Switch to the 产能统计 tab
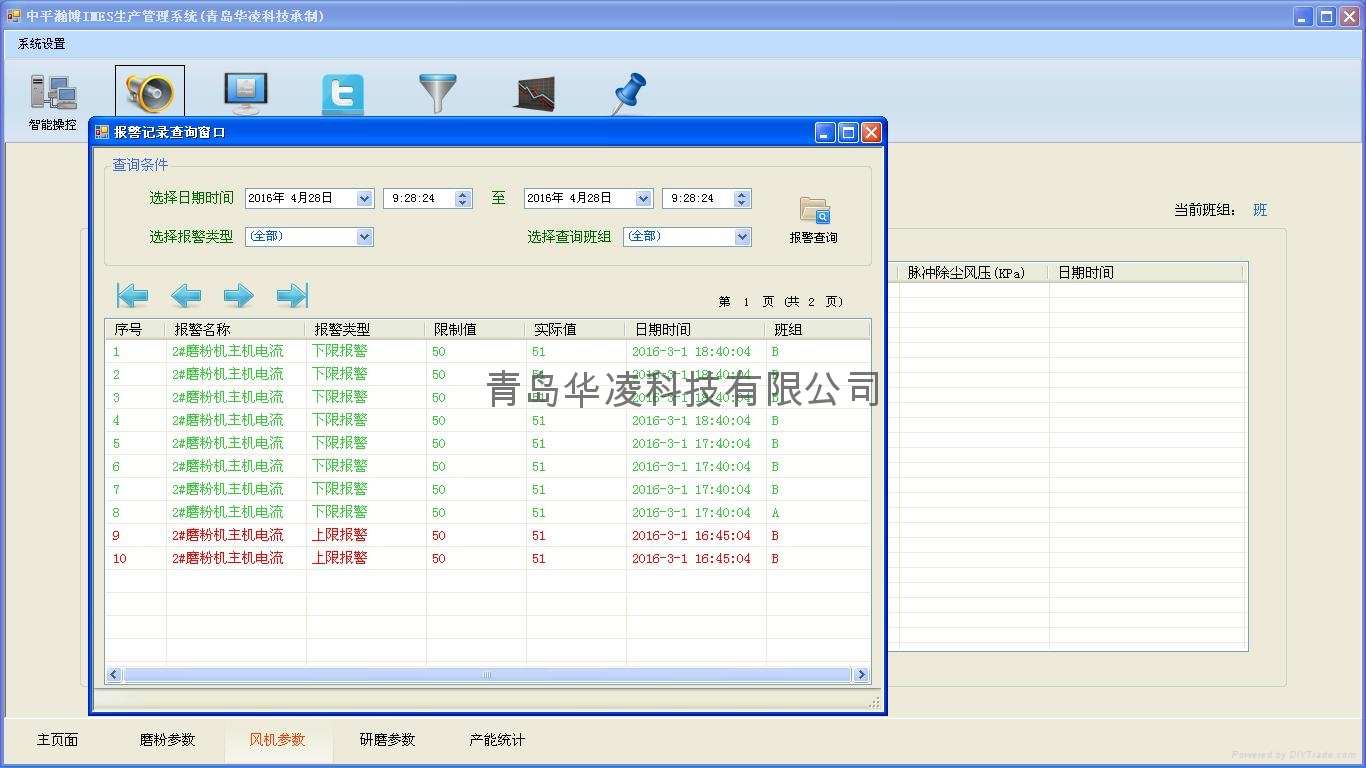The image size is (1366, 768). pyautogui.click(x=497, y=740)
